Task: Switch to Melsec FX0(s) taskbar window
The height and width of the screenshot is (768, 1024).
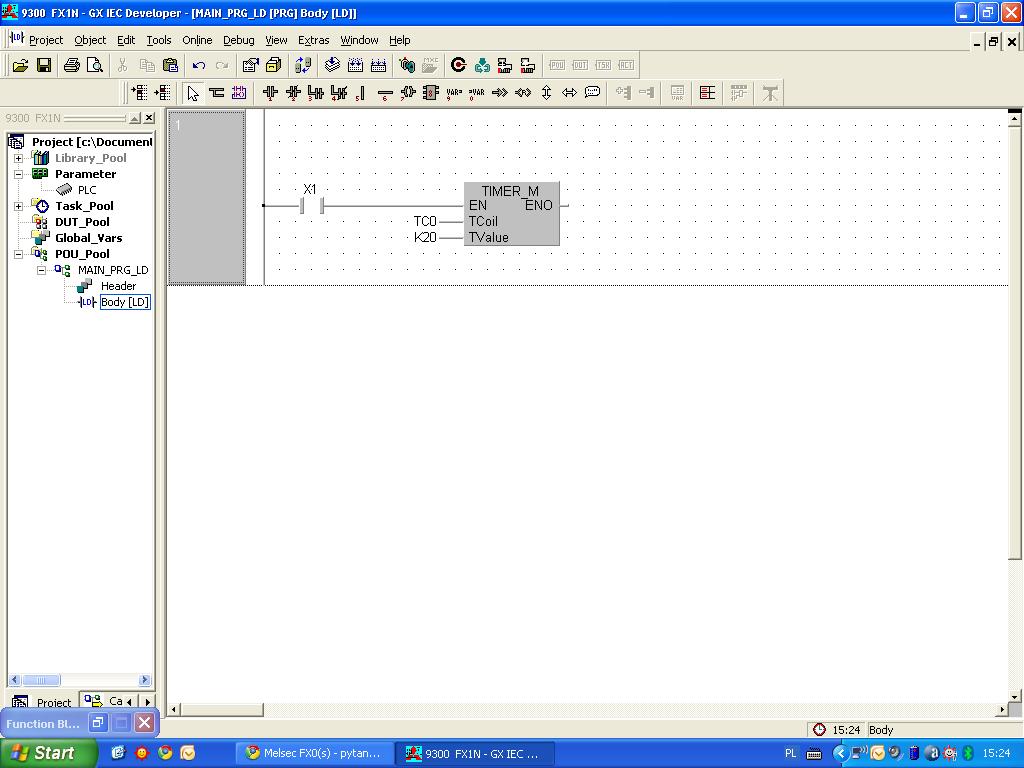Action: [x=314, y=753]
